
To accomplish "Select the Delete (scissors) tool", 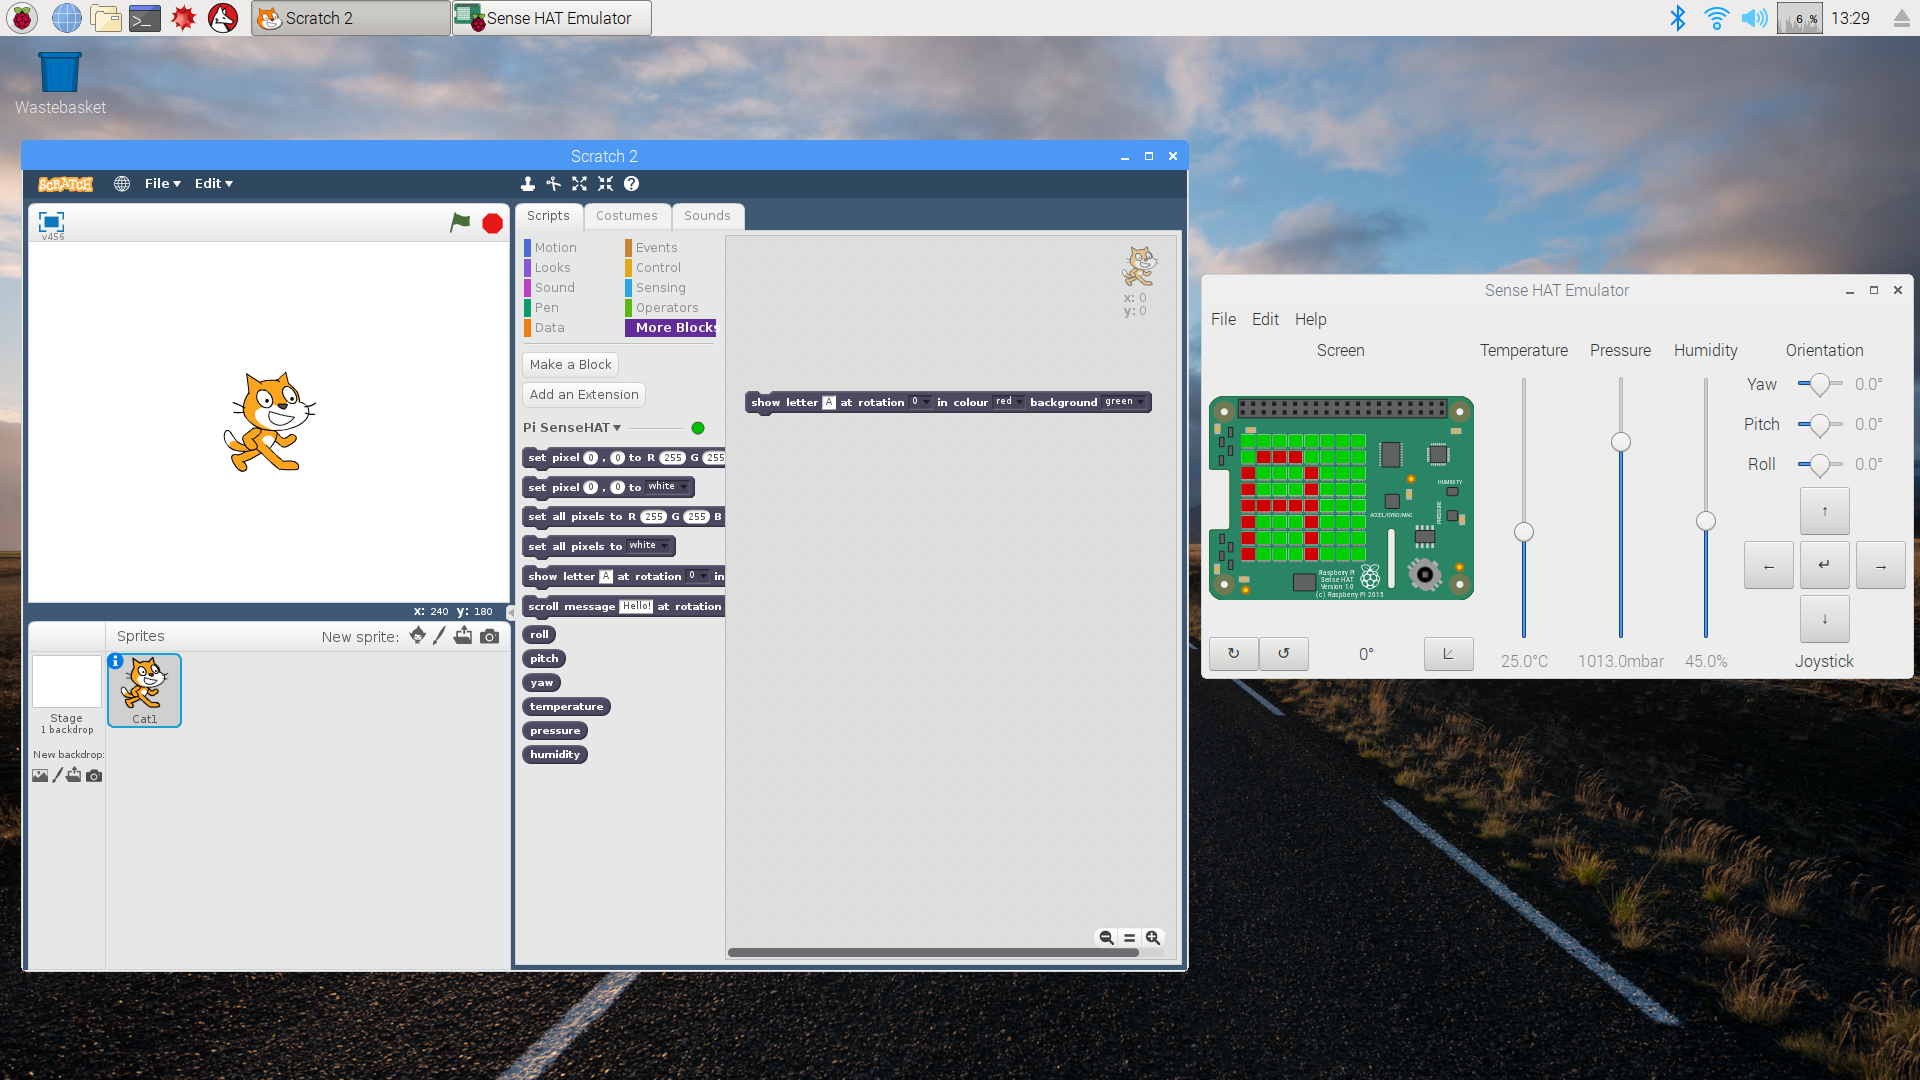I will [554, 183].
